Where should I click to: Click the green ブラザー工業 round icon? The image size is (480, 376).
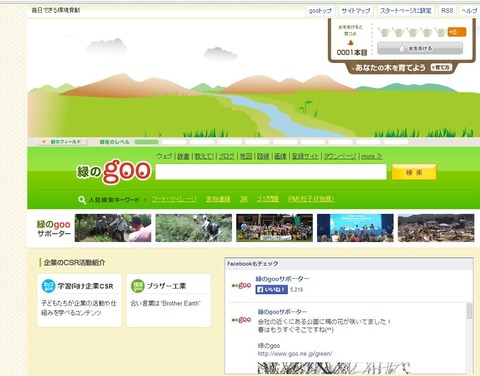[x=137, y=286]
